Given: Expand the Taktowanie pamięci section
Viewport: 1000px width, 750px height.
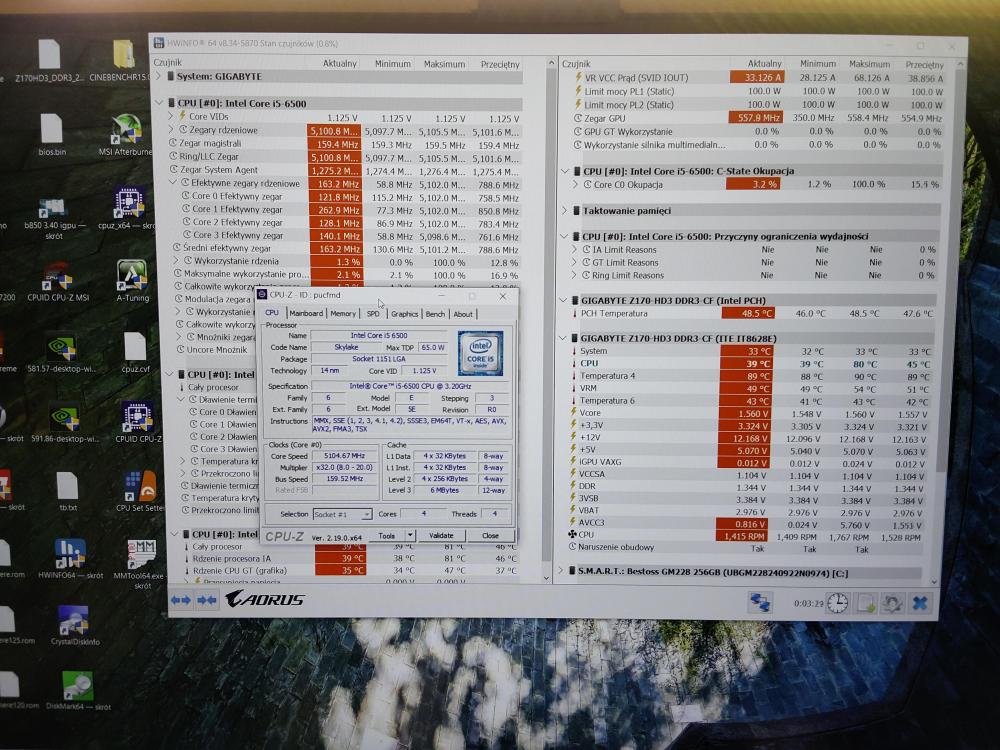Looking at the screenshot, I should pos(565,210).
